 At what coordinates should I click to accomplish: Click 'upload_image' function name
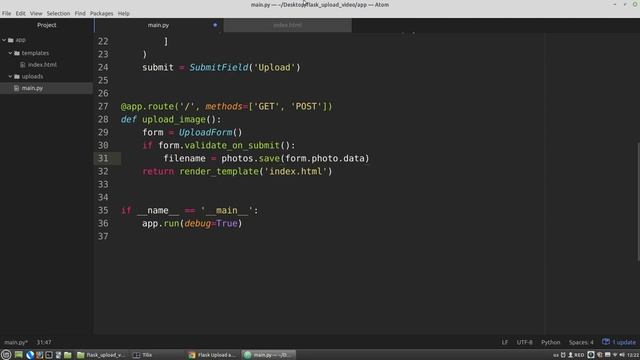(x=174, y=120)
